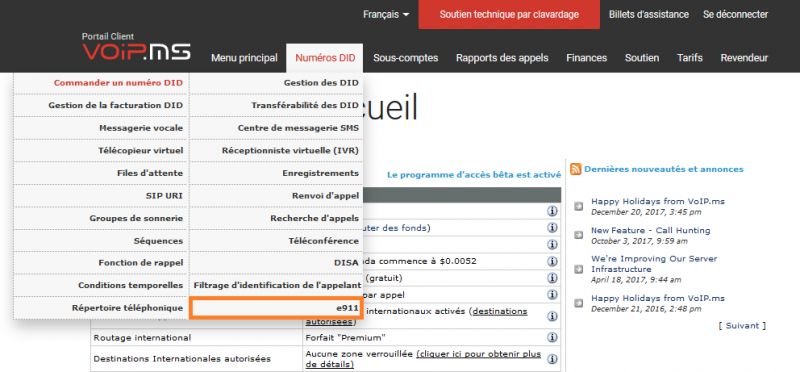Click info icon in 'internationaux activés' row
Image resolution: width=800 pixels, height=372 pixels.
(x=552, y=316)
